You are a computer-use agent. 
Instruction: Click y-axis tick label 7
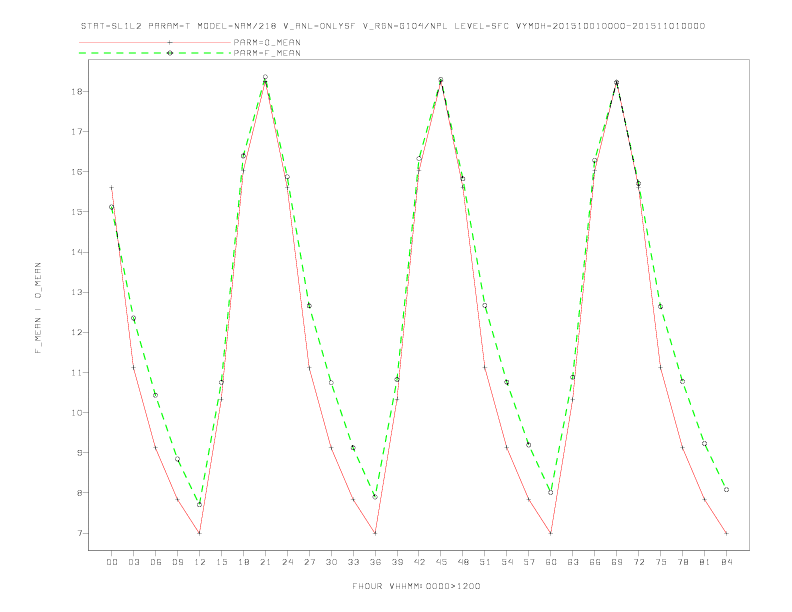coord(80,533)
